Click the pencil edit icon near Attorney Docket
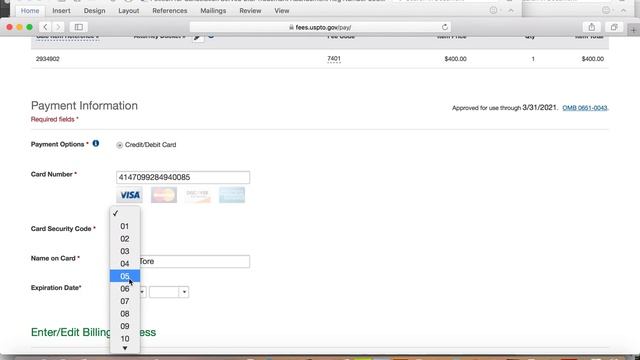 [198, 38]
